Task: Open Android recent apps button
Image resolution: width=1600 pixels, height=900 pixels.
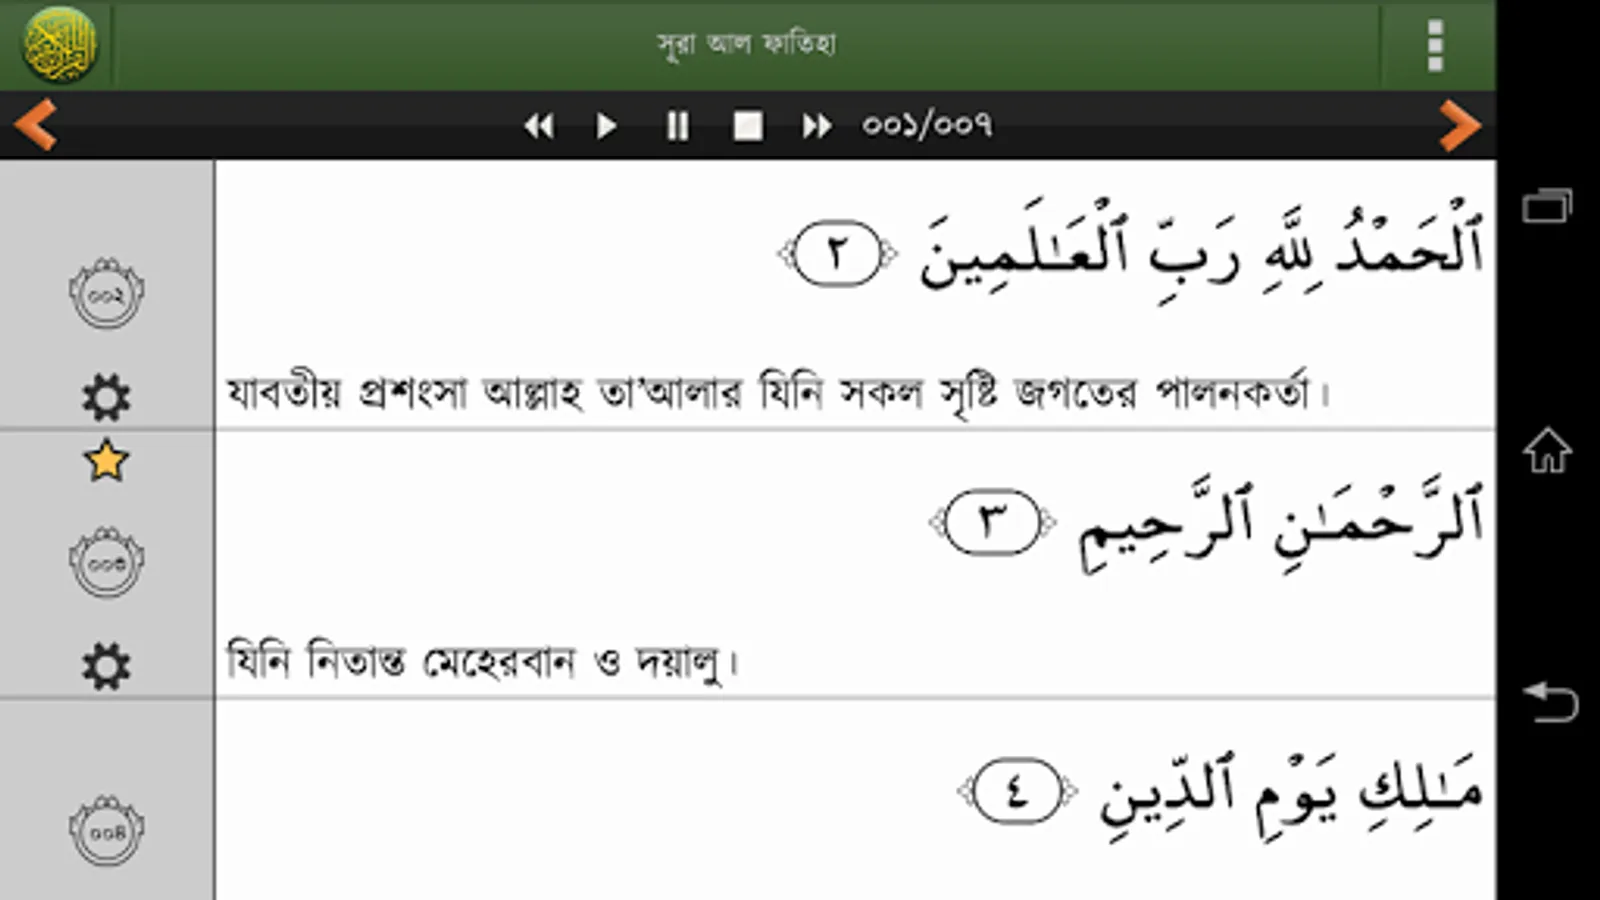Action: [1547, 205]
